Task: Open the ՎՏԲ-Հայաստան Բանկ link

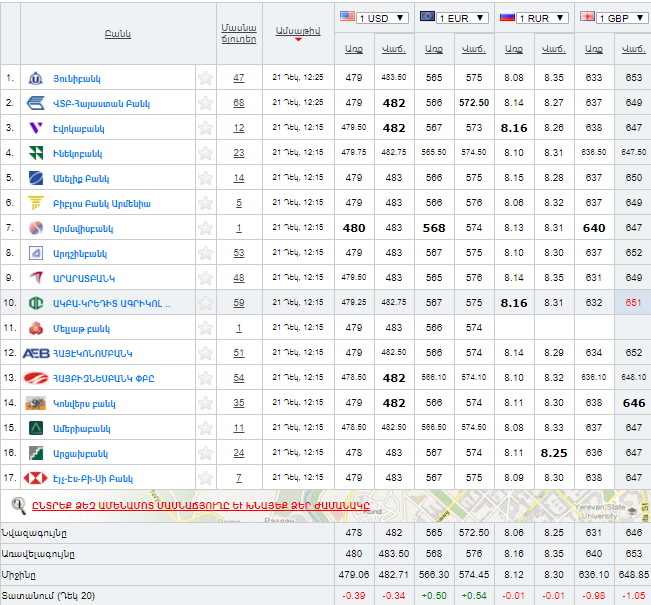Action: (x=101, y=104)
